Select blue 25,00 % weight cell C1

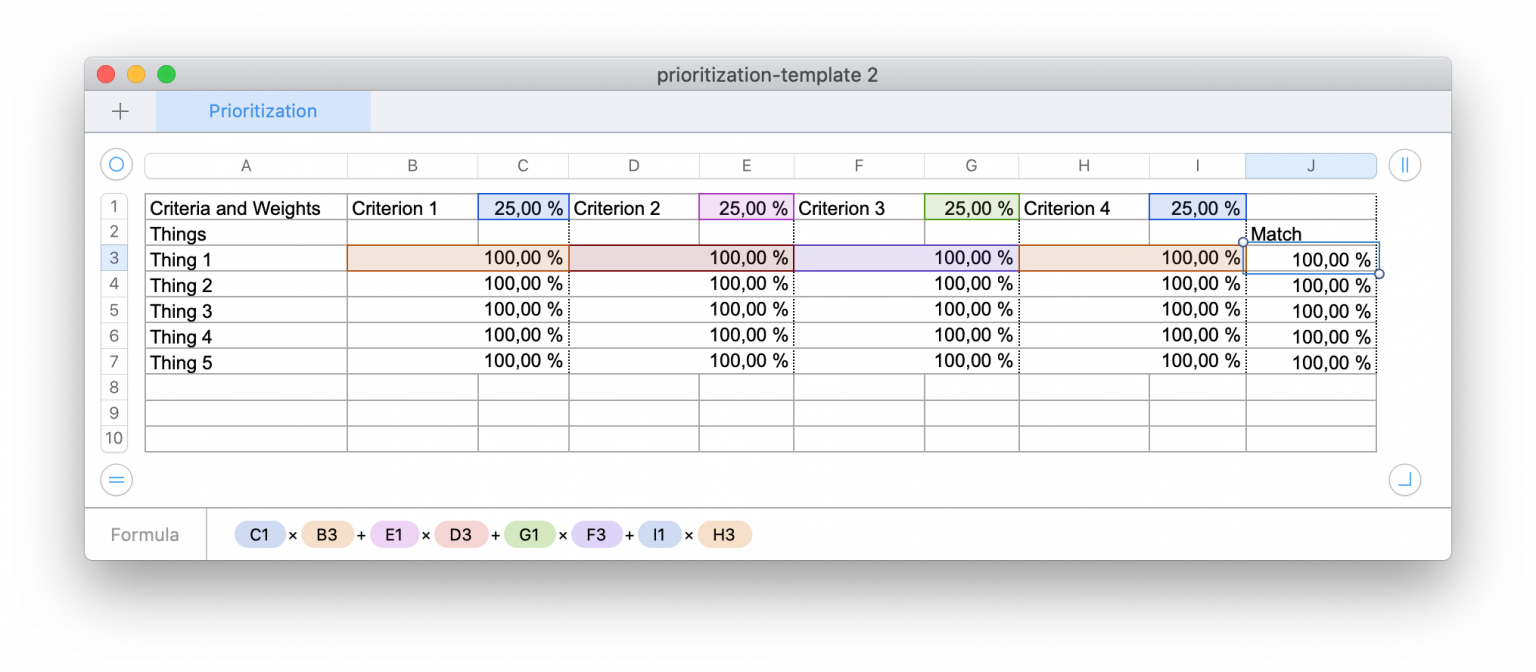[523, 207]
